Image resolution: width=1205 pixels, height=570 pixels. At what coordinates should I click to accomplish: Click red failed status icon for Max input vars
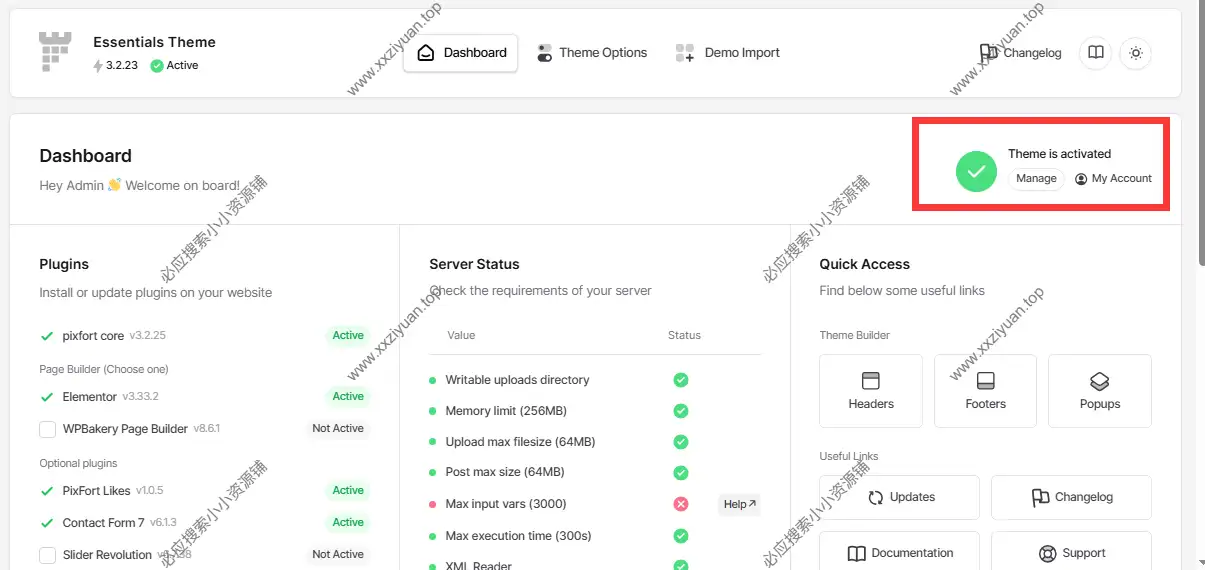pyautogui.click(x=681, y=504)
